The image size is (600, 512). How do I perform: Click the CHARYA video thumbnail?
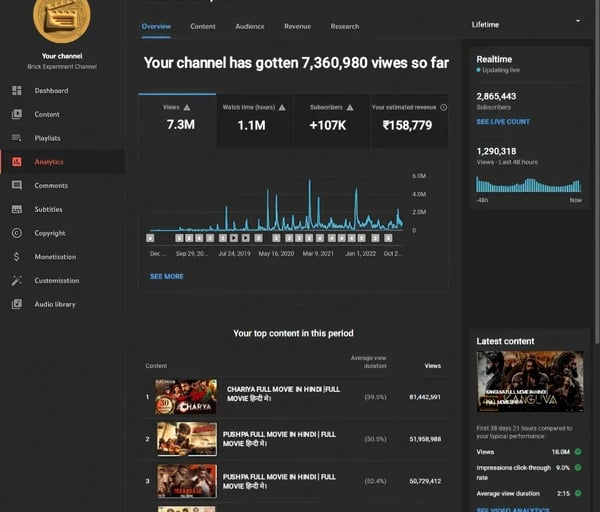pos(186,397)
